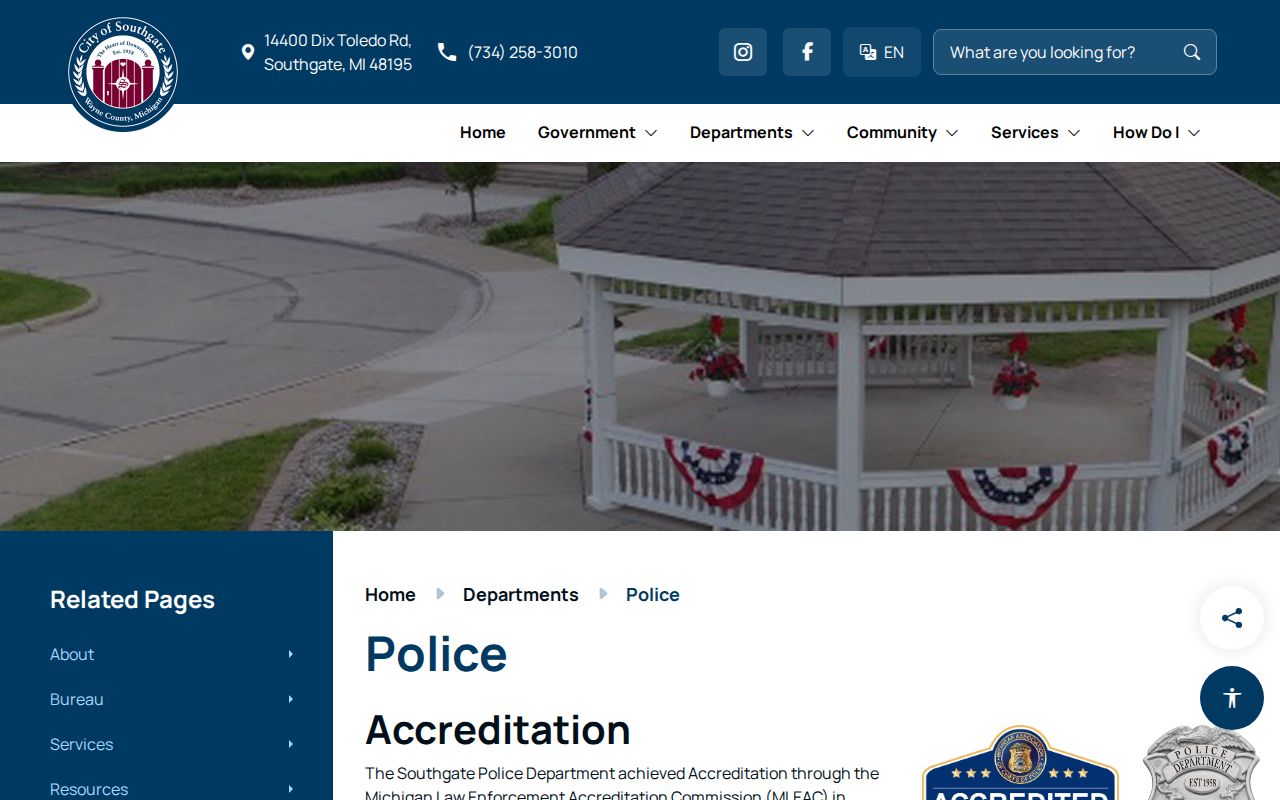Click the Home breadcrumb link
This screenshot has width=1280, height=800.
(x=390, y=594)
